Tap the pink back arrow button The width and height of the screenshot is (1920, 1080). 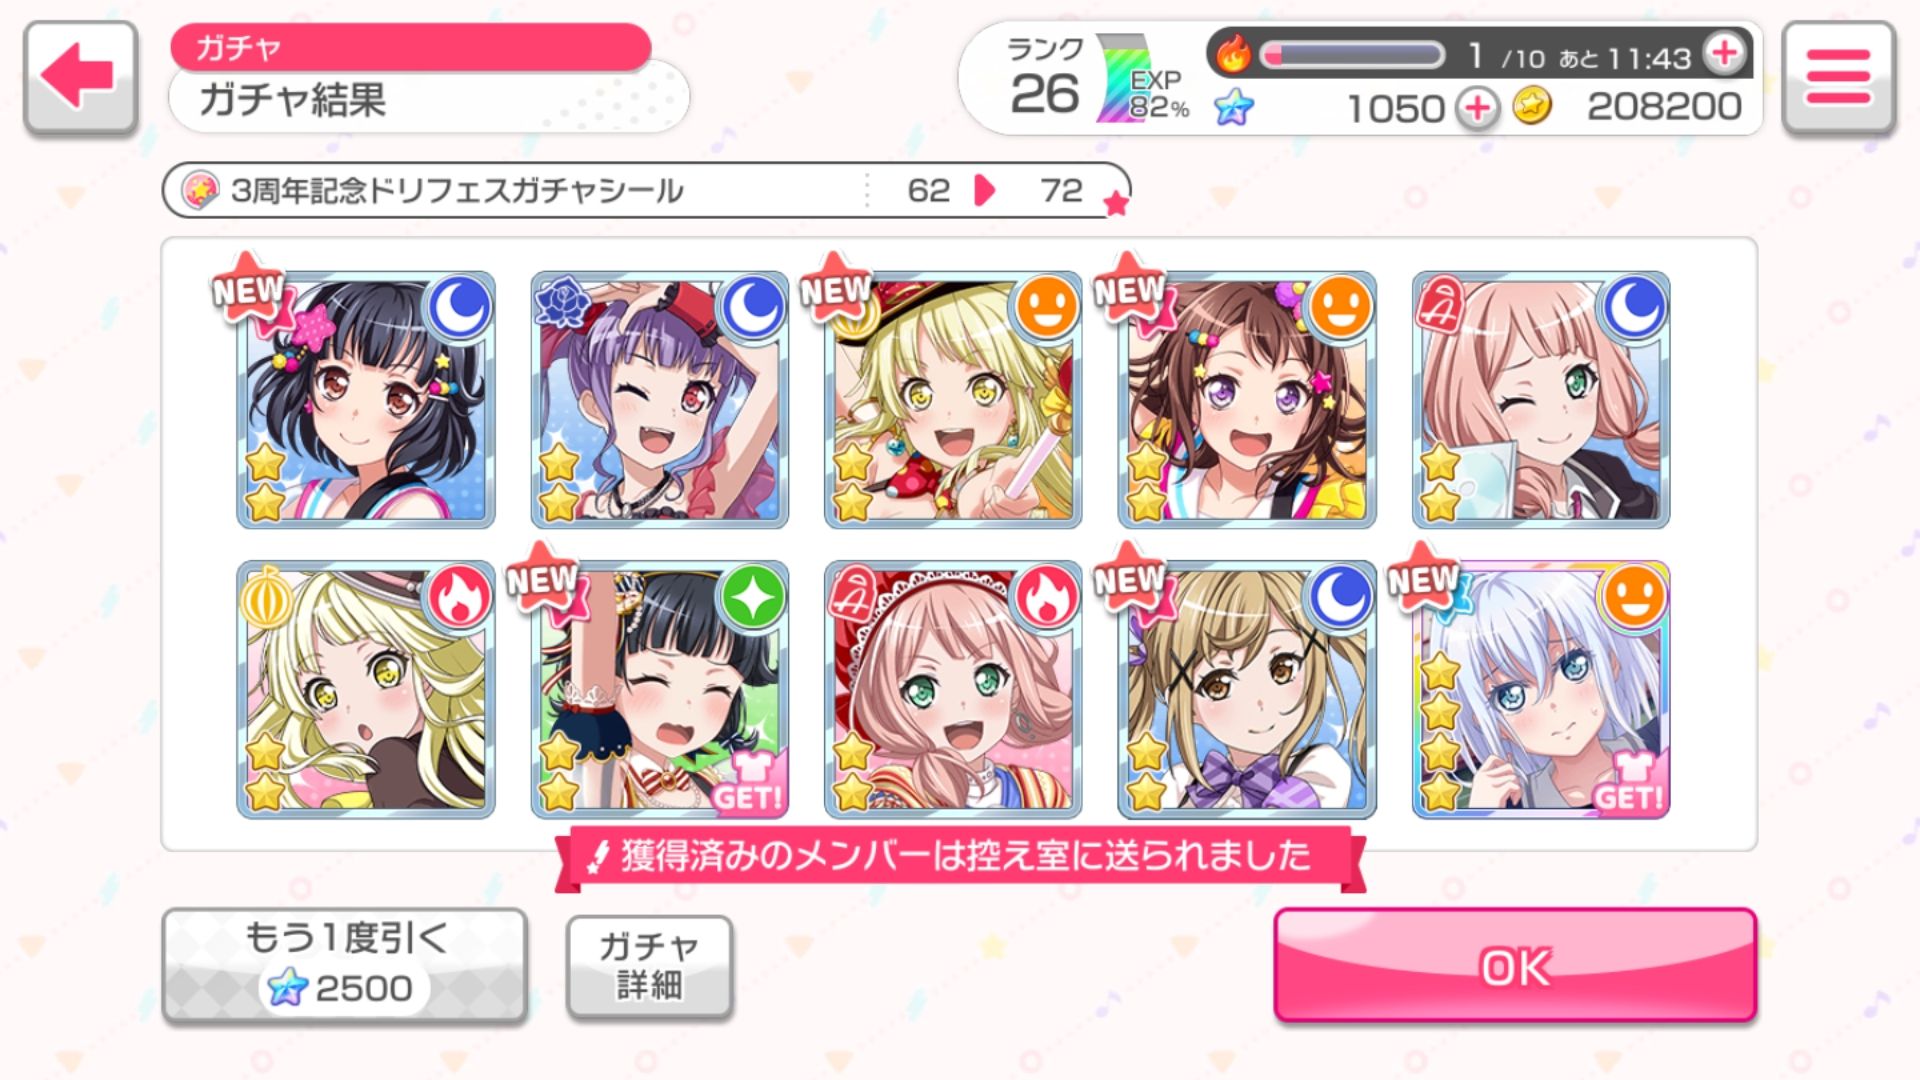click(x=80, y=77)
